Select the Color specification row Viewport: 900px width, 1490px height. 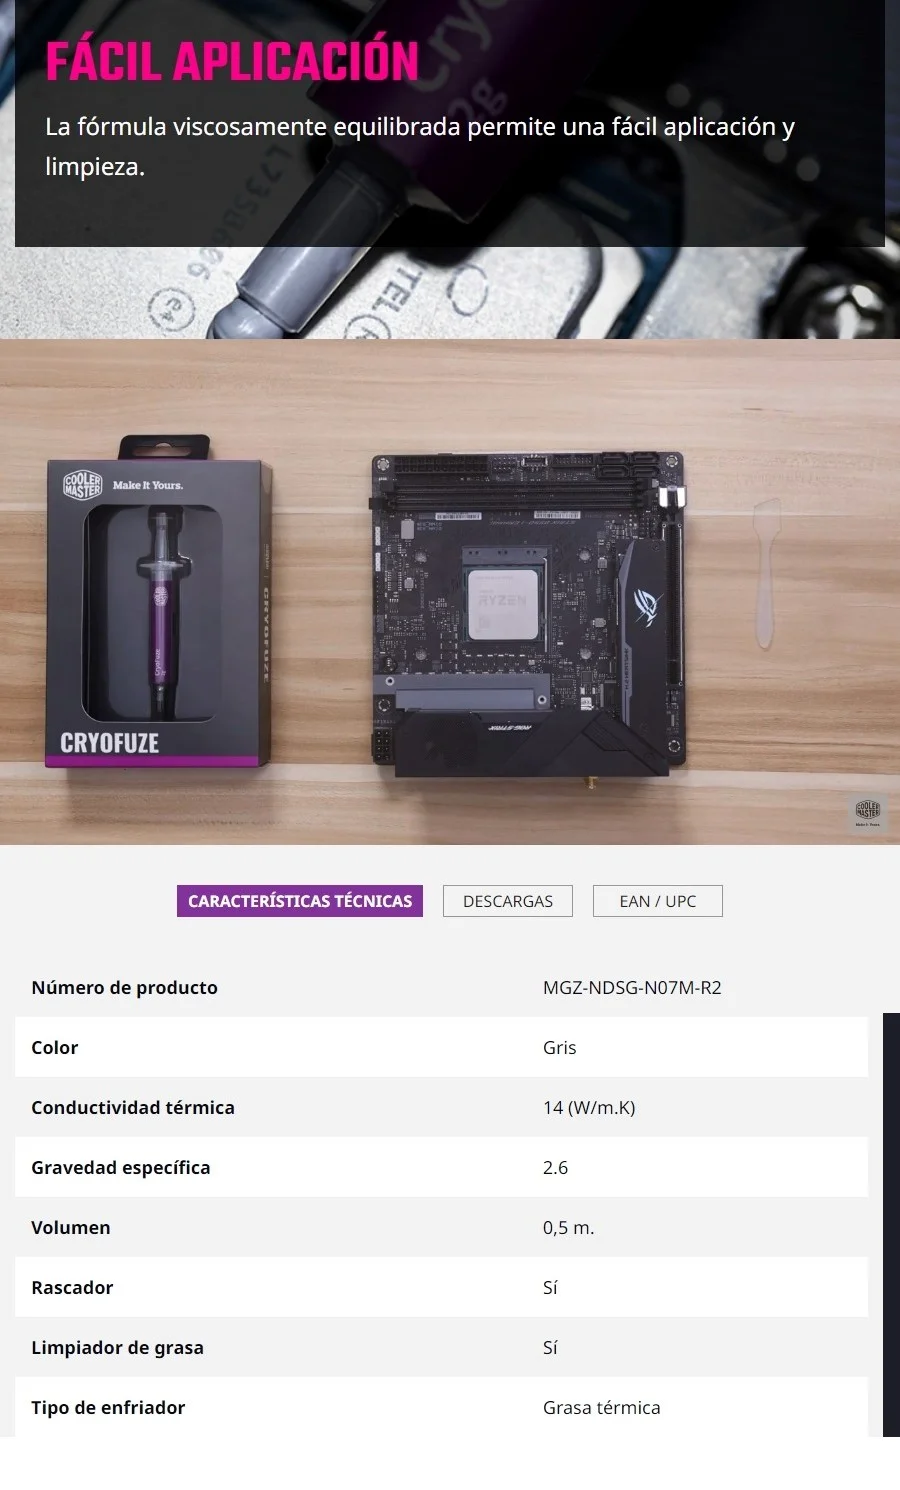click(441, 1047)
